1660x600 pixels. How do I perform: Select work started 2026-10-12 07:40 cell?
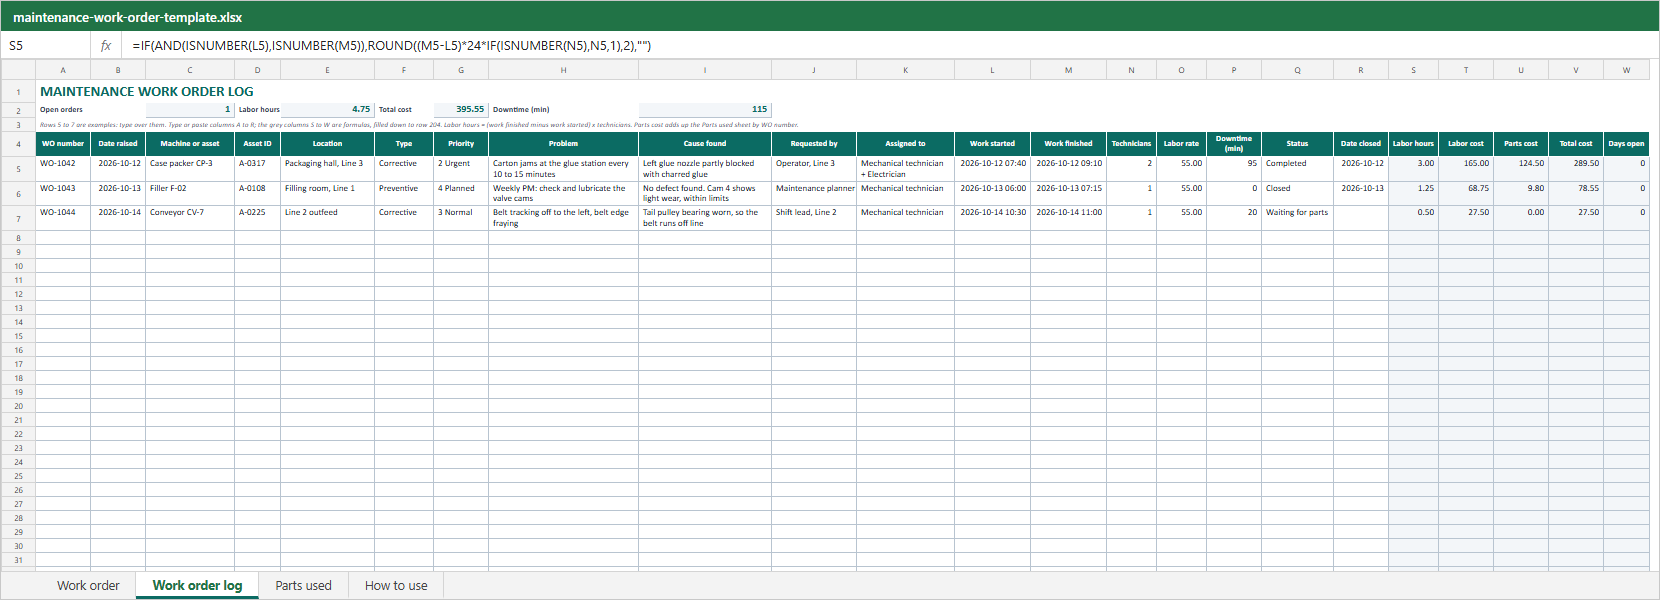[x=992, y=169]
